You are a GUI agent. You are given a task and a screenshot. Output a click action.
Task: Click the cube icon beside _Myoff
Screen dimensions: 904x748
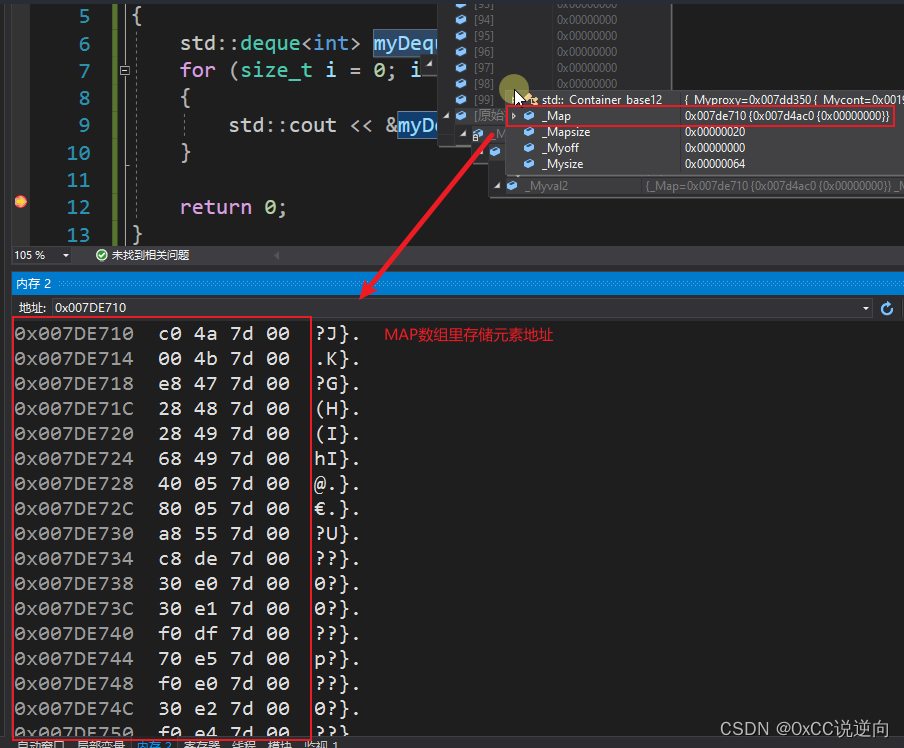tap(528, 148)
